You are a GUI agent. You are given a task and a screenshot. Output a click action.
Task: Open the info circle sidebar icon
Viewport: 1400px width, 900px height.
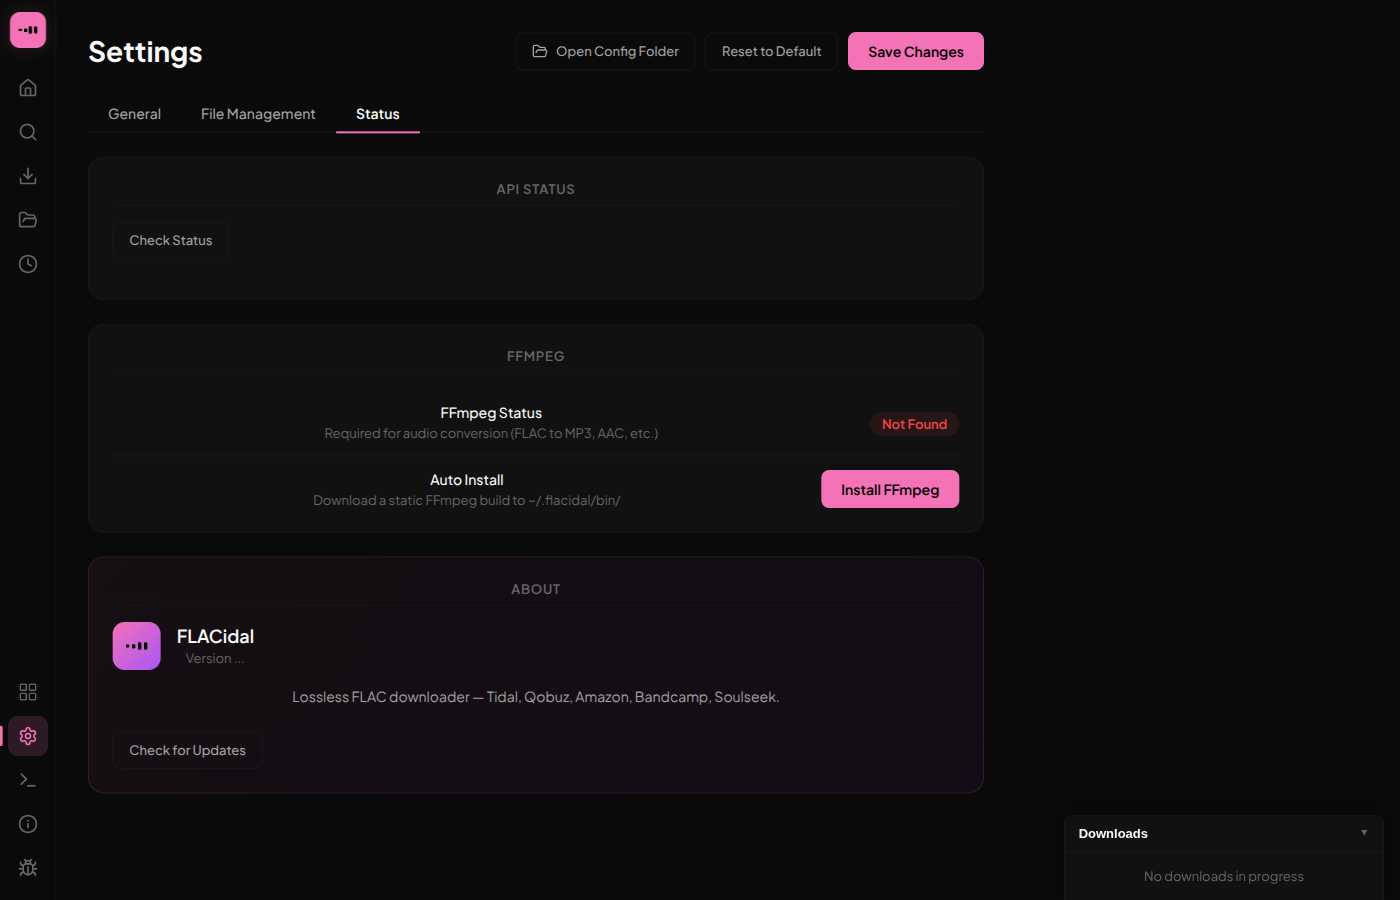coord(28,824)
